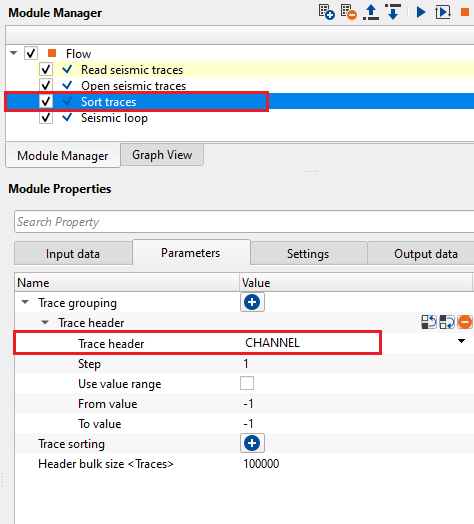
Task: Add a Trace grouping entry
Action: point(252,302)
